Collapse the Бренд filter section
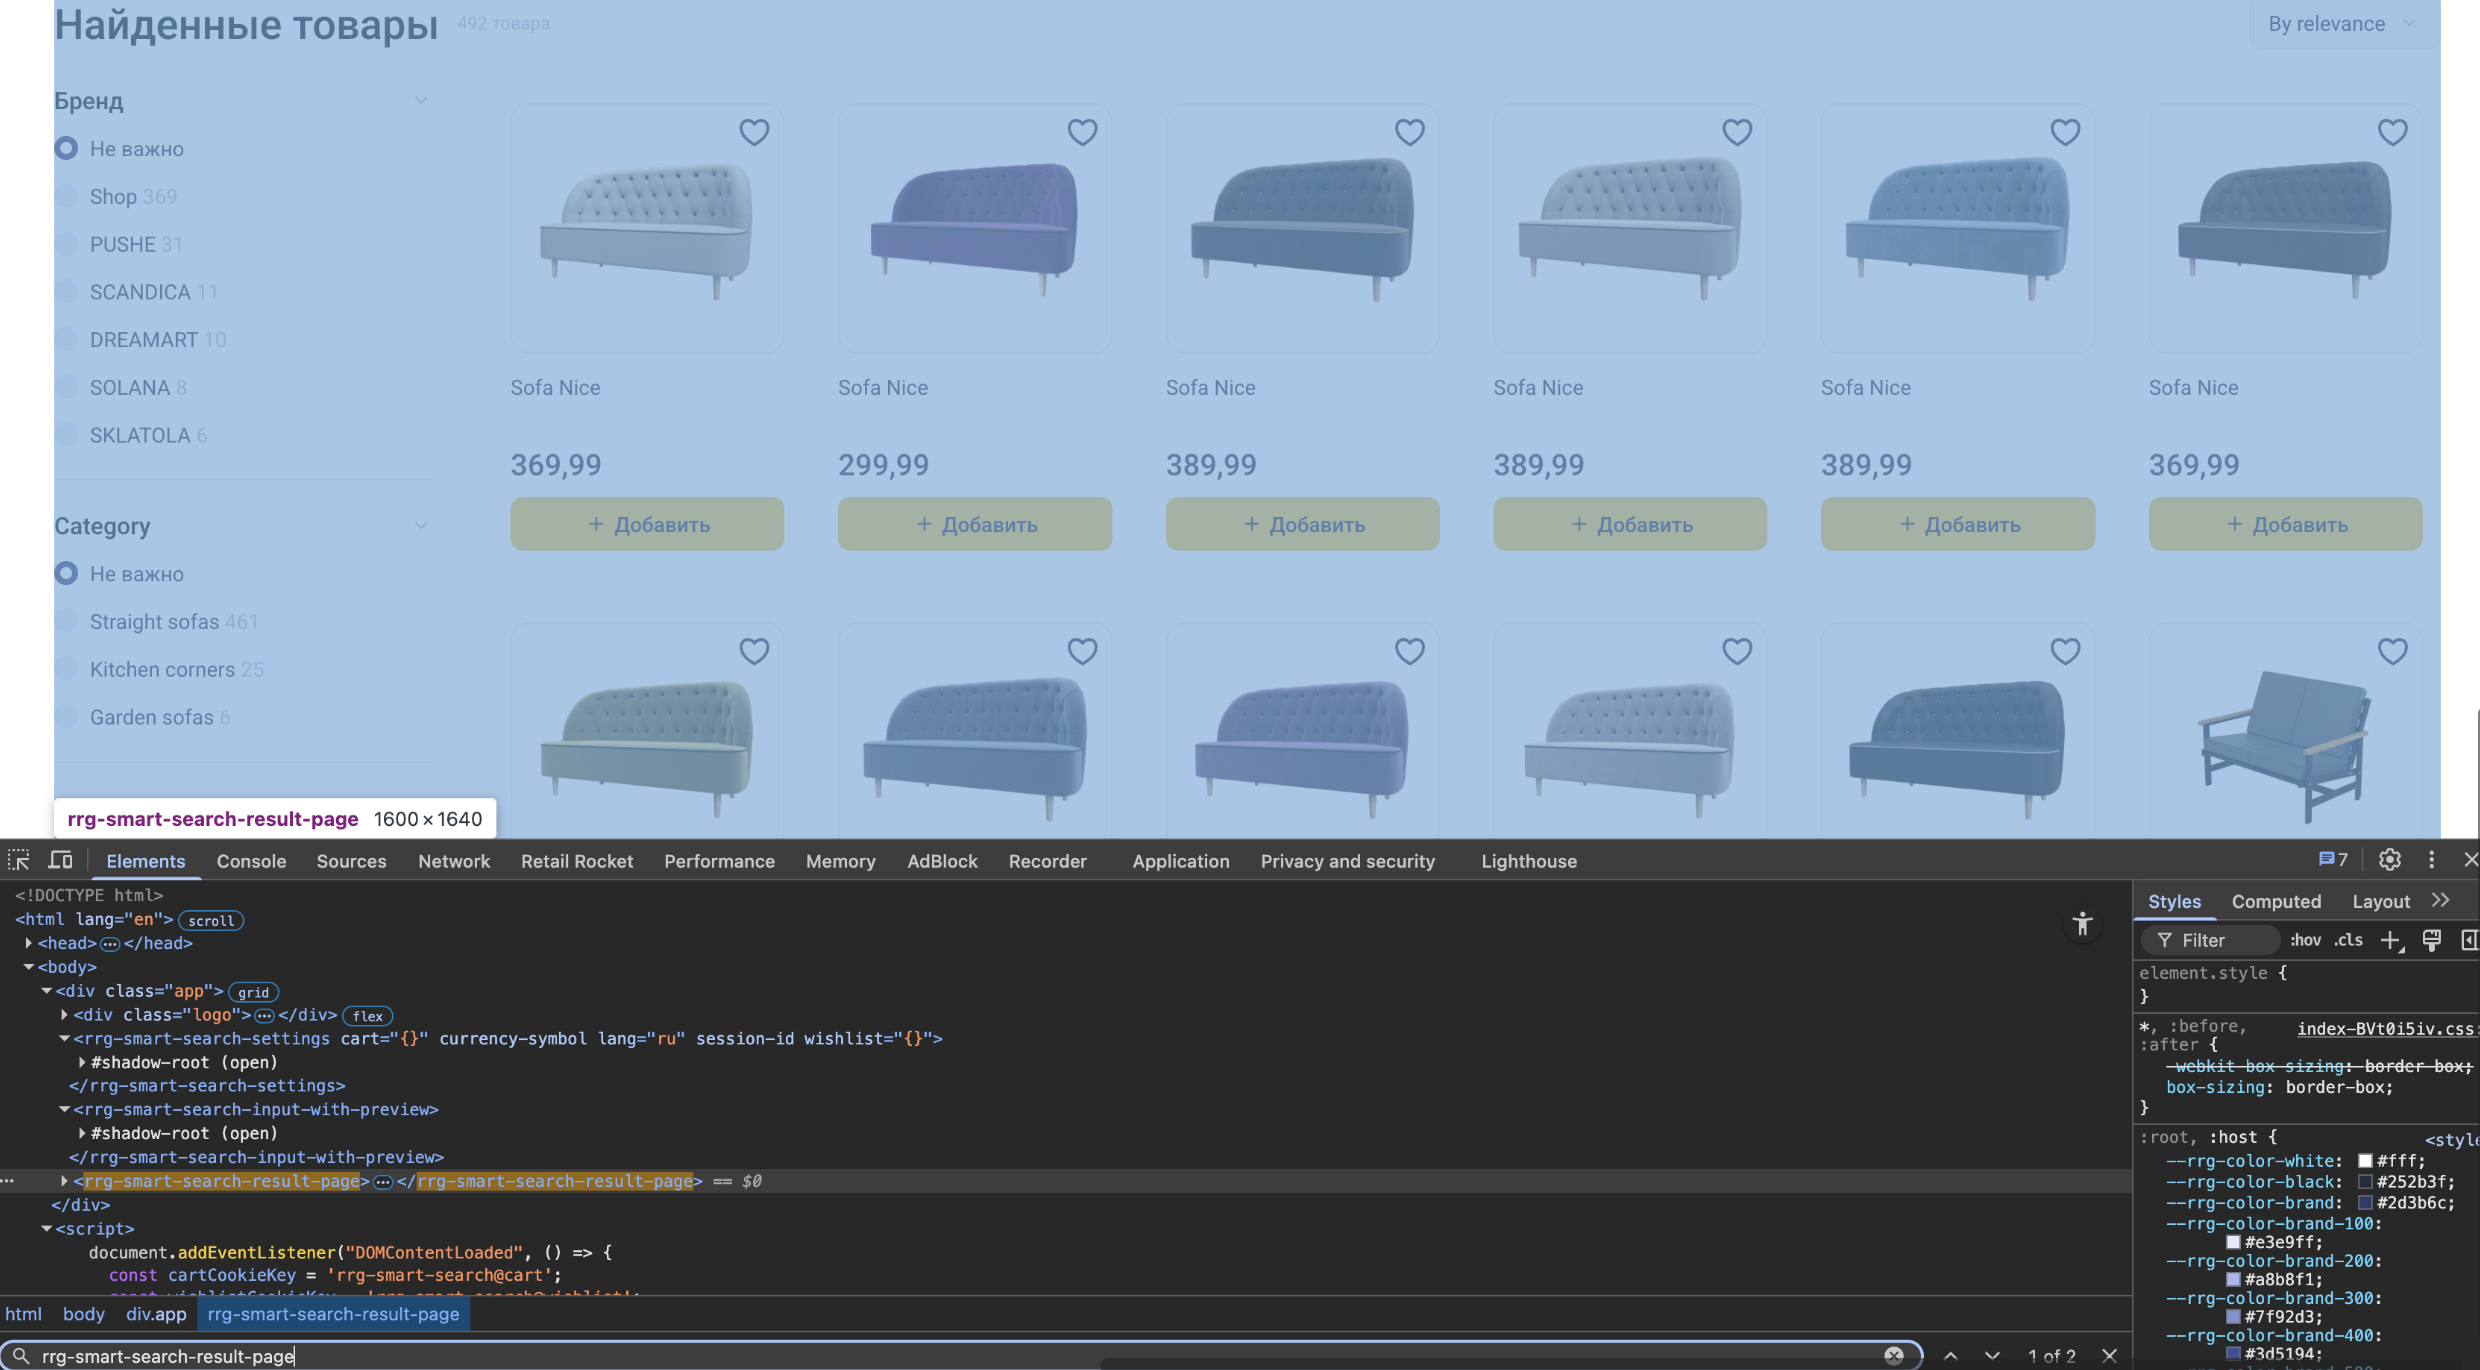 coord(421,100)
